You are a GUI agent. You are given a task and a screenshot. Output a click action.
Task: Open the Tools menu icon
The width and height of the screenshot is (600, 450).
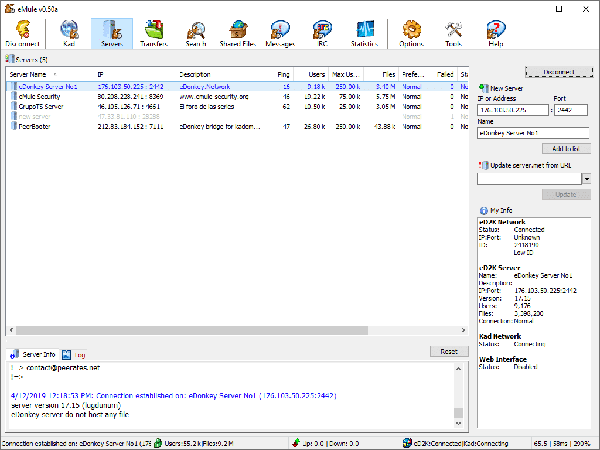tap(453, 33)
